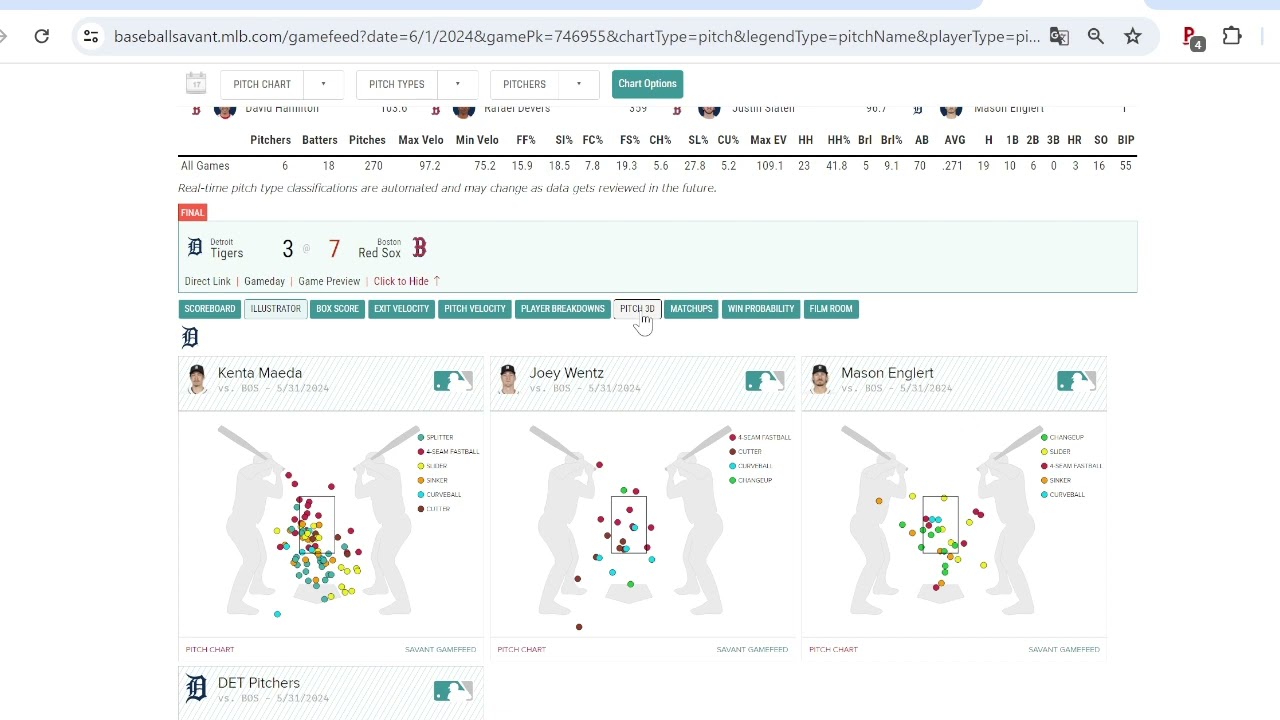
Task: Click the Tigers logo next to Mason Englert in the stats row
Action: (918, 109)
